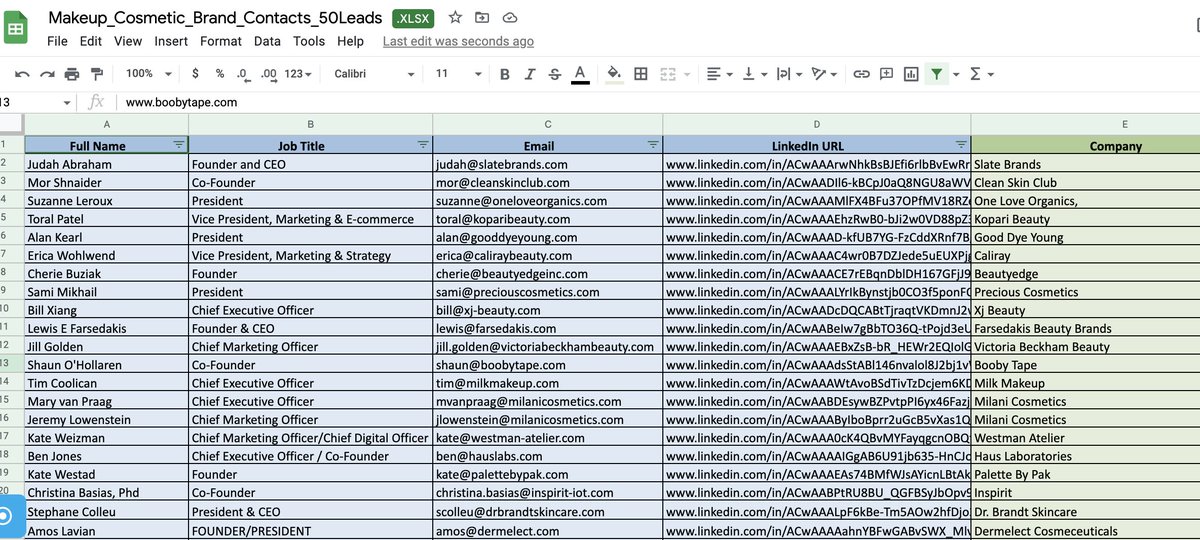This screenshot has width=1200, height=540.
Task: Select the cell 'judah@slatebrands.com'
Action: 547,164
